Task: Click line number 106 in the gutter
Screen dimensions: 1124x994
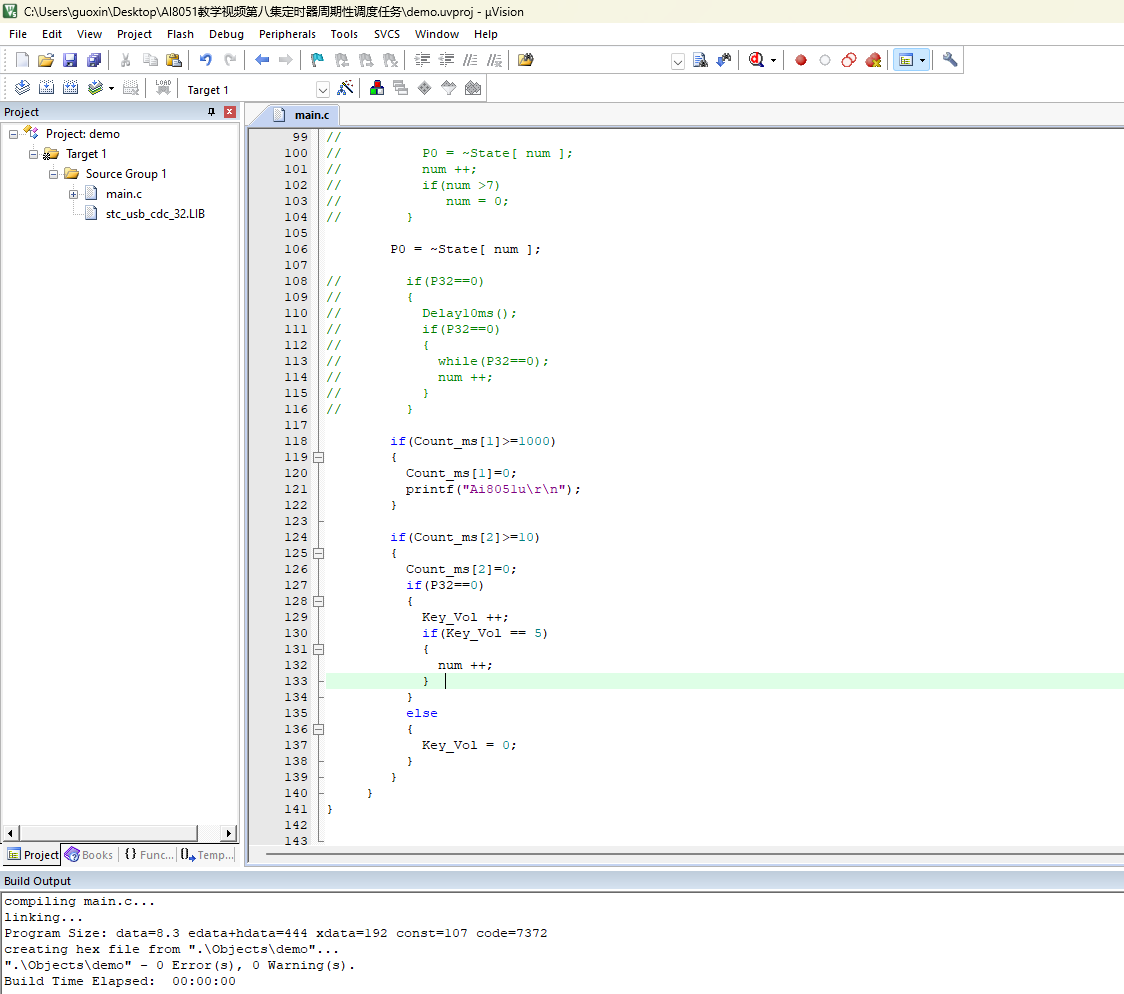Action: pos(295,249)
